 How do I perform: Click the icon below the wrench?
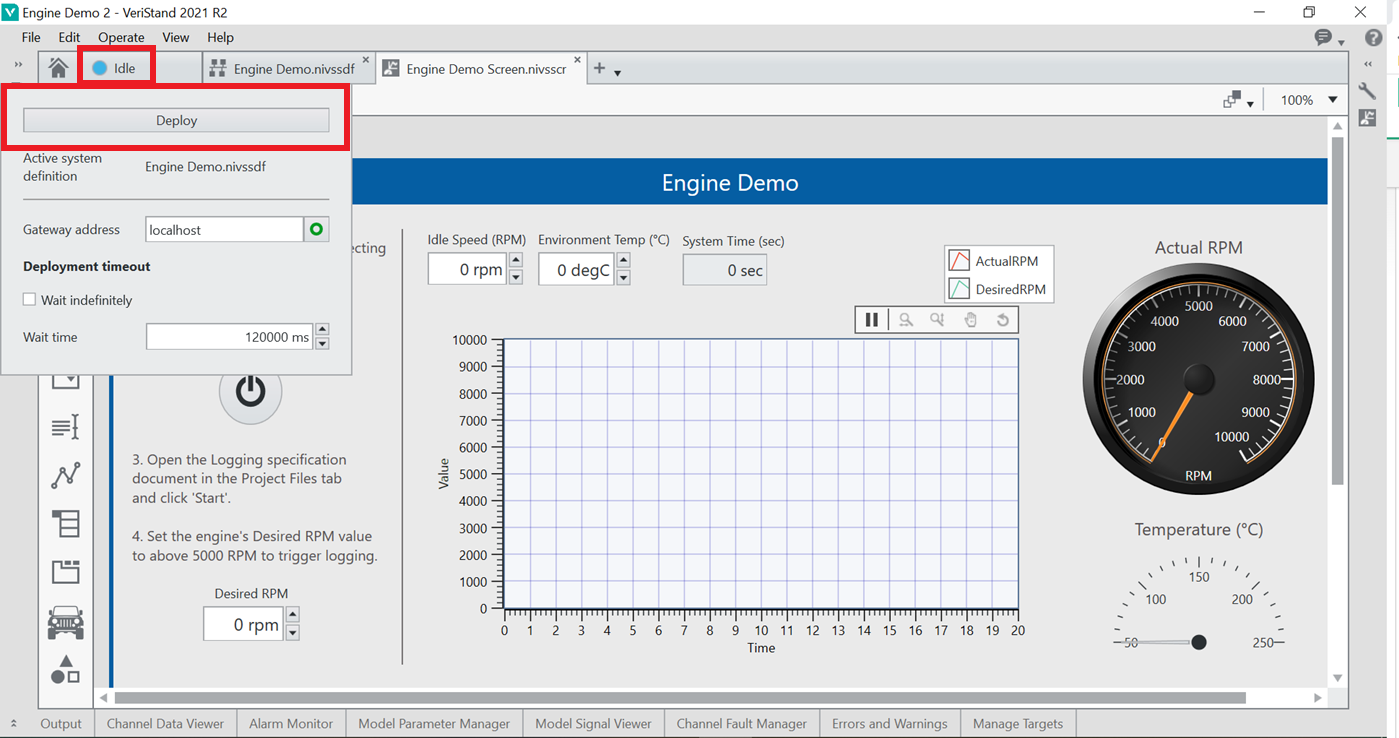(1367, 118)
